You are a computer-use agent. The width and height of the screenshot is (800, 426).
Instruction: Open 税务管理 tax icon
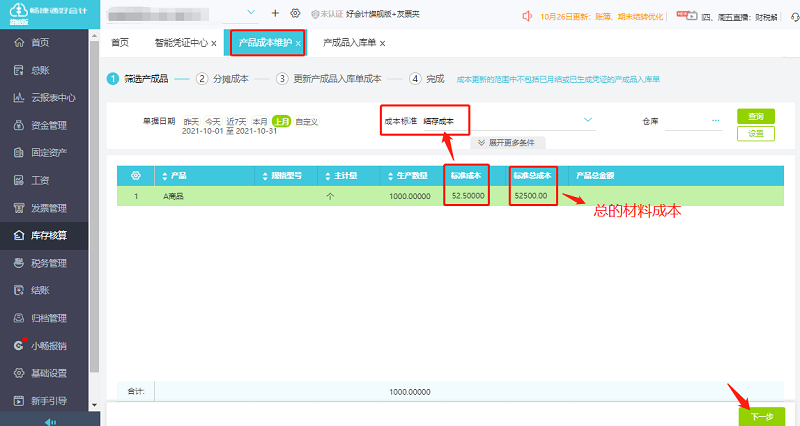(19, 263)
